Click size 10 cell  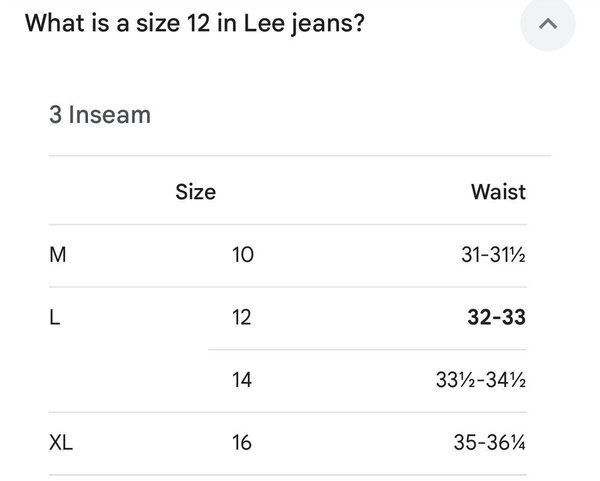(243, 255)
